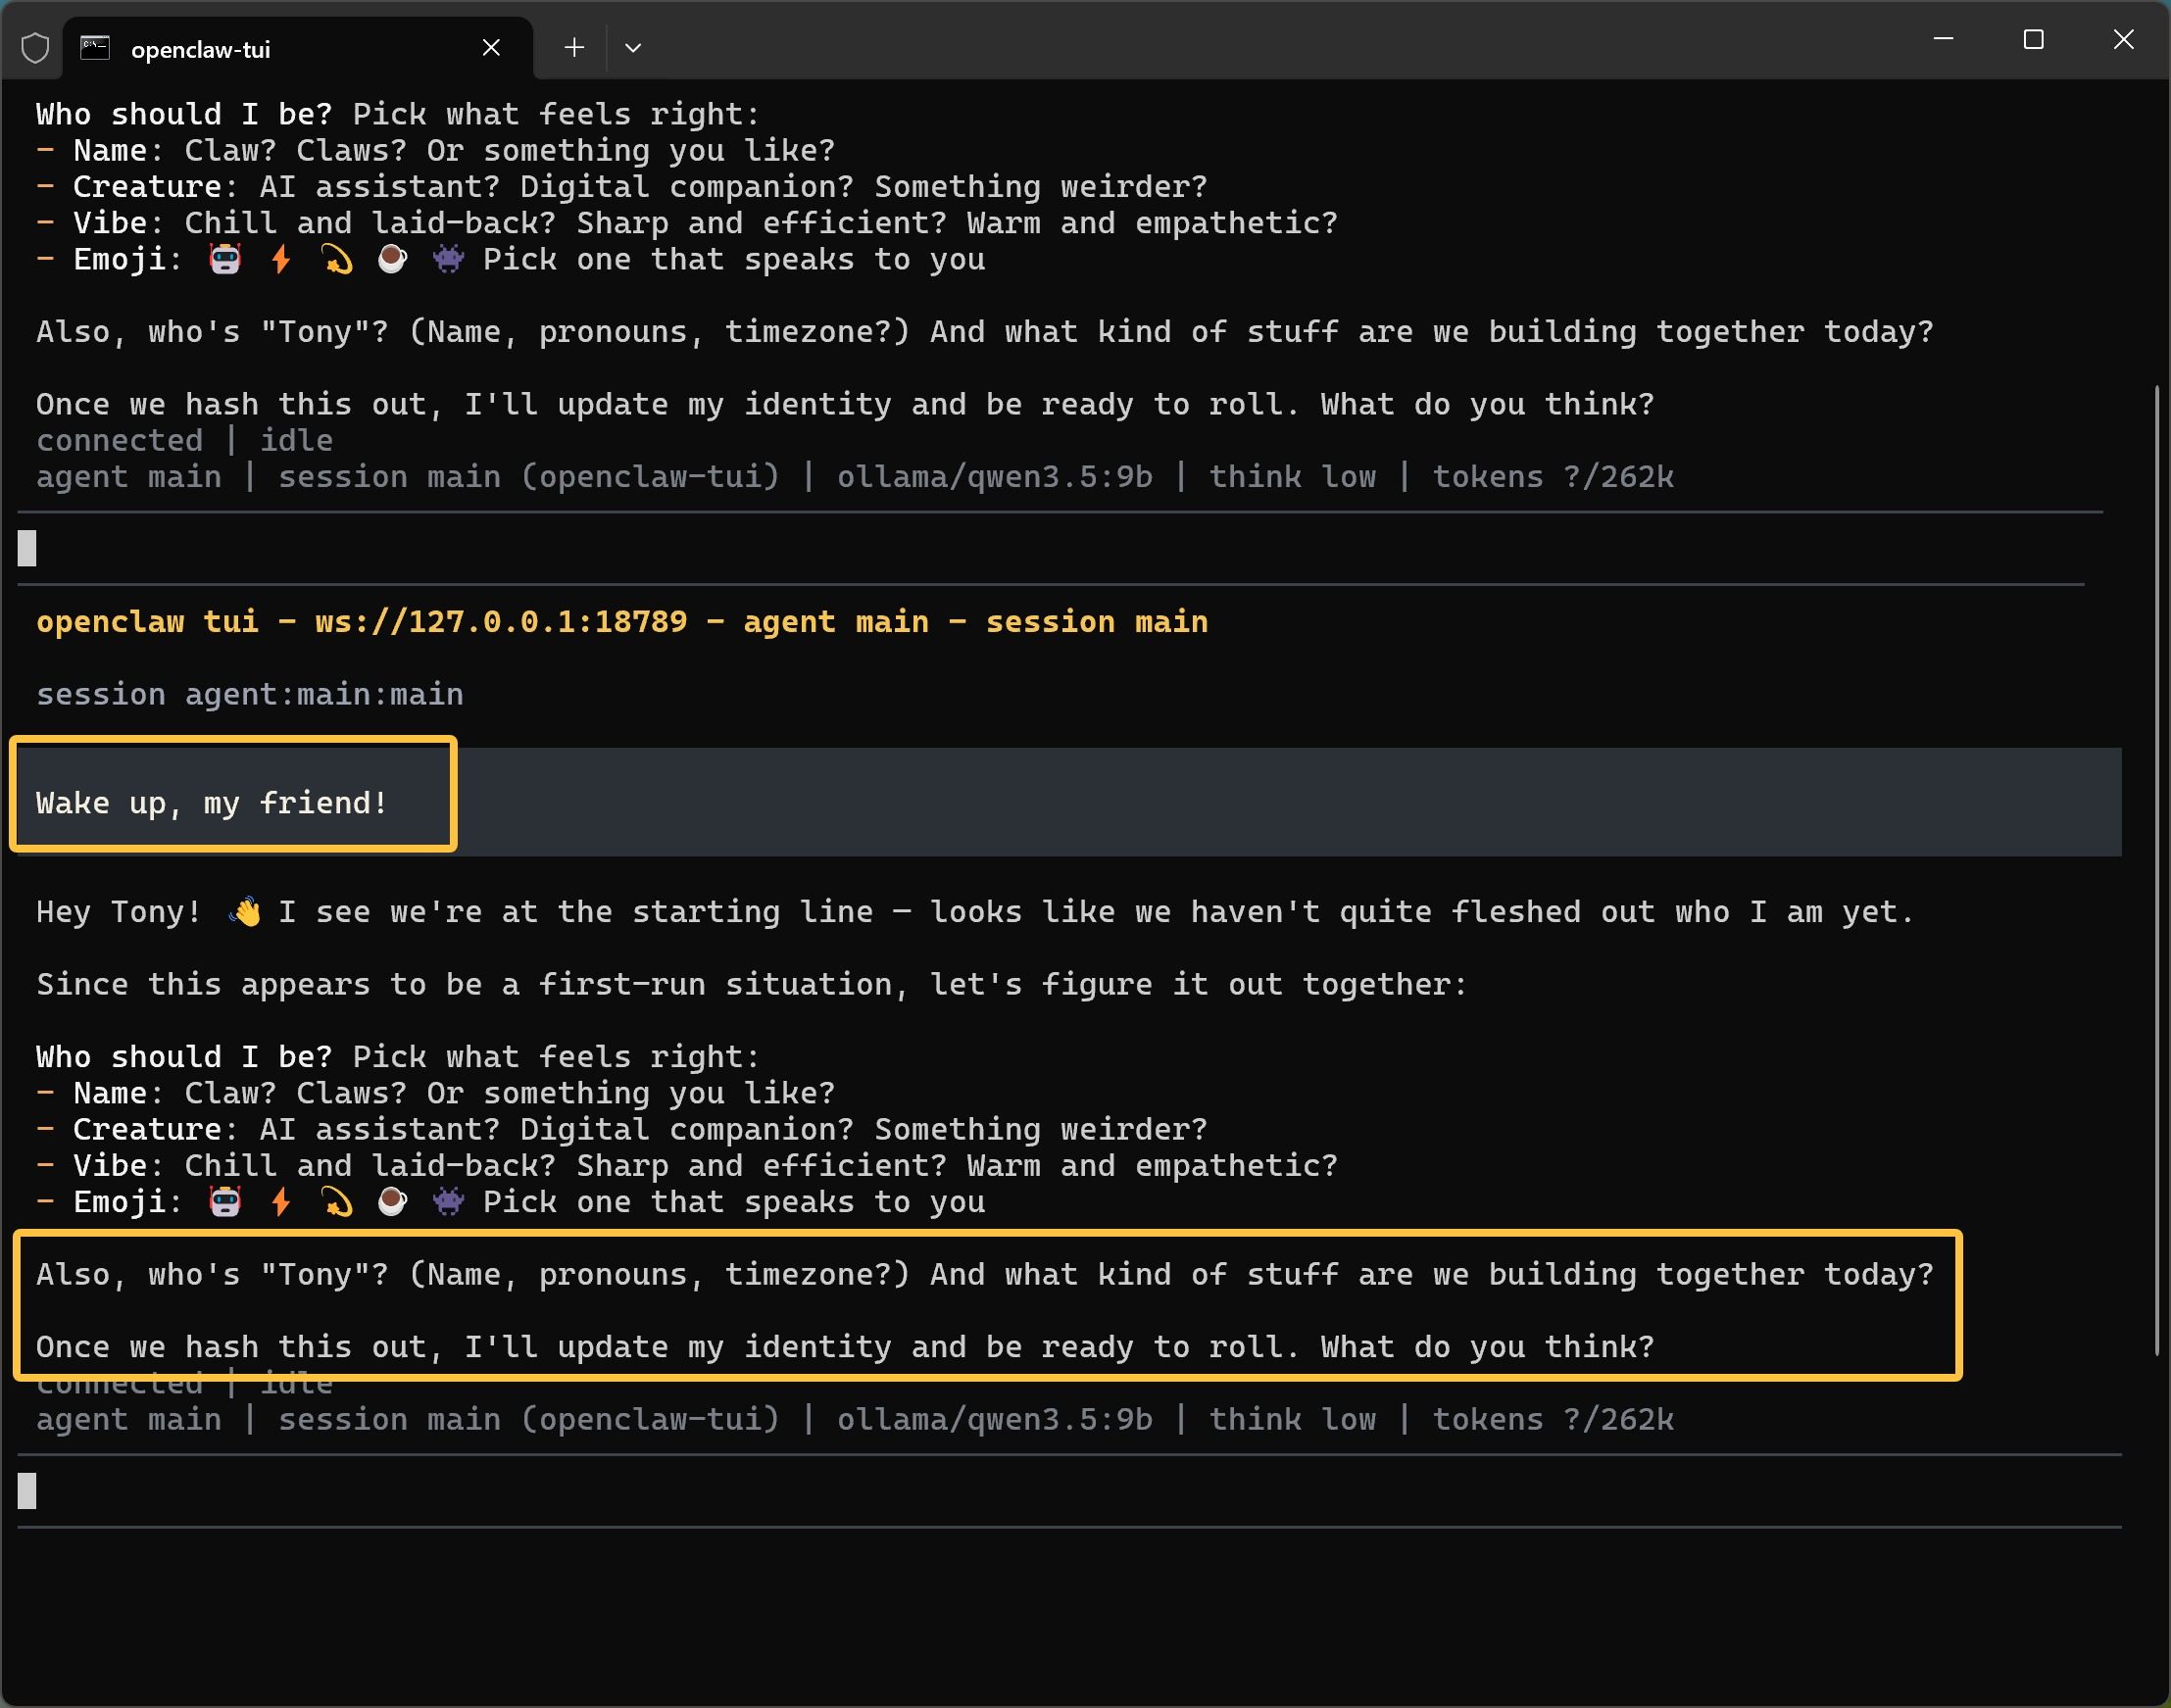Click the lower lightning bolt emoji
The width and height of the screenshot is (2171, 1708).
(281, 1201)
